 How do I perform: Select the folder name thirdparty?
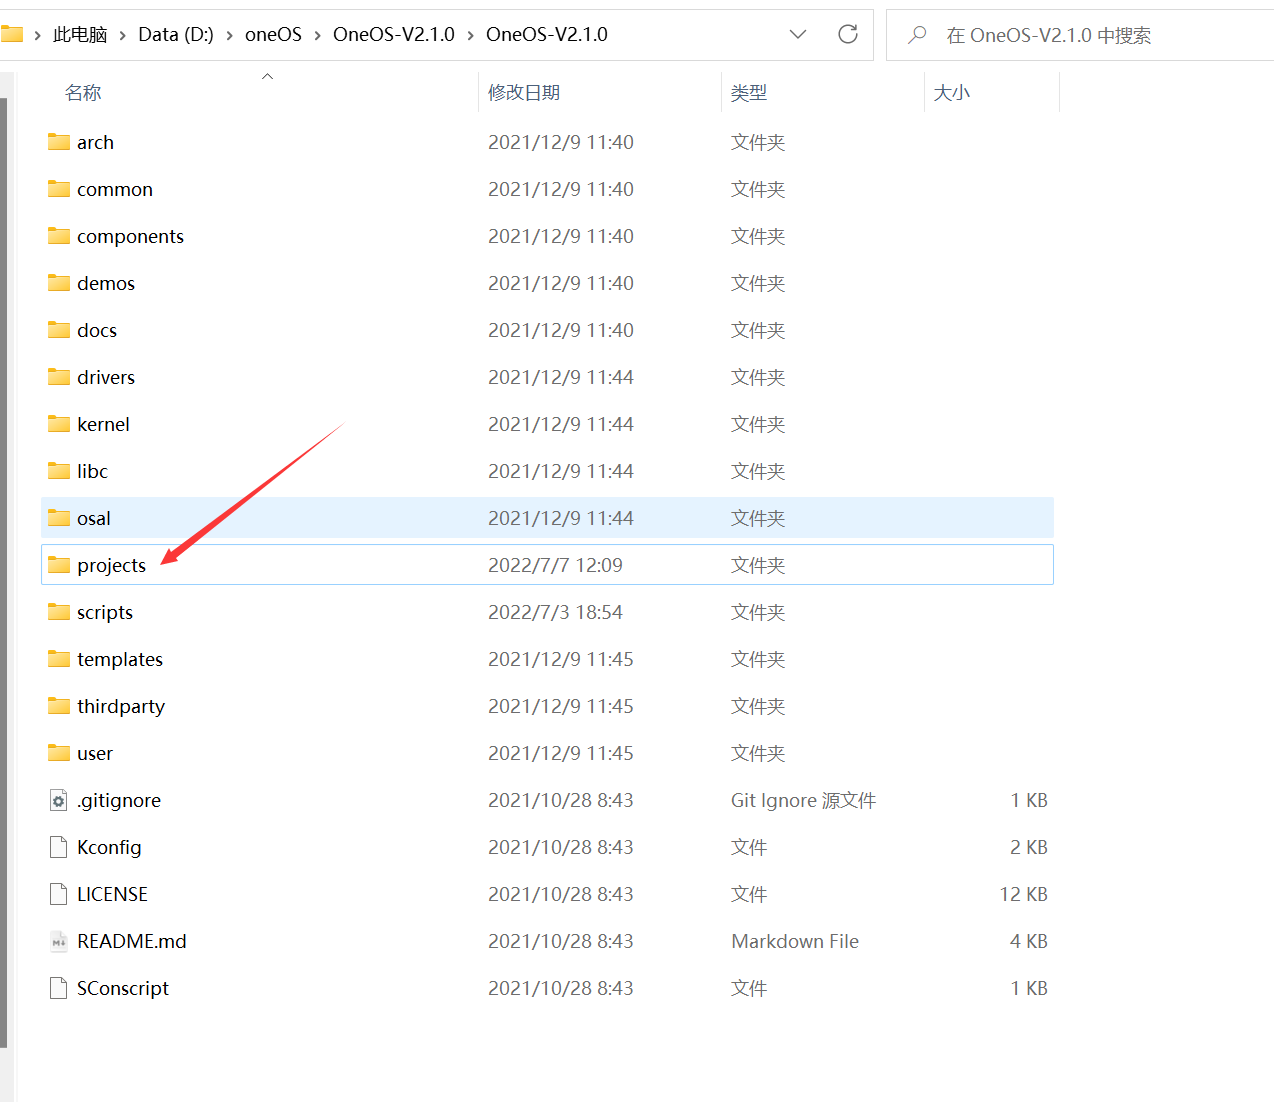click(x=121, y=706)
